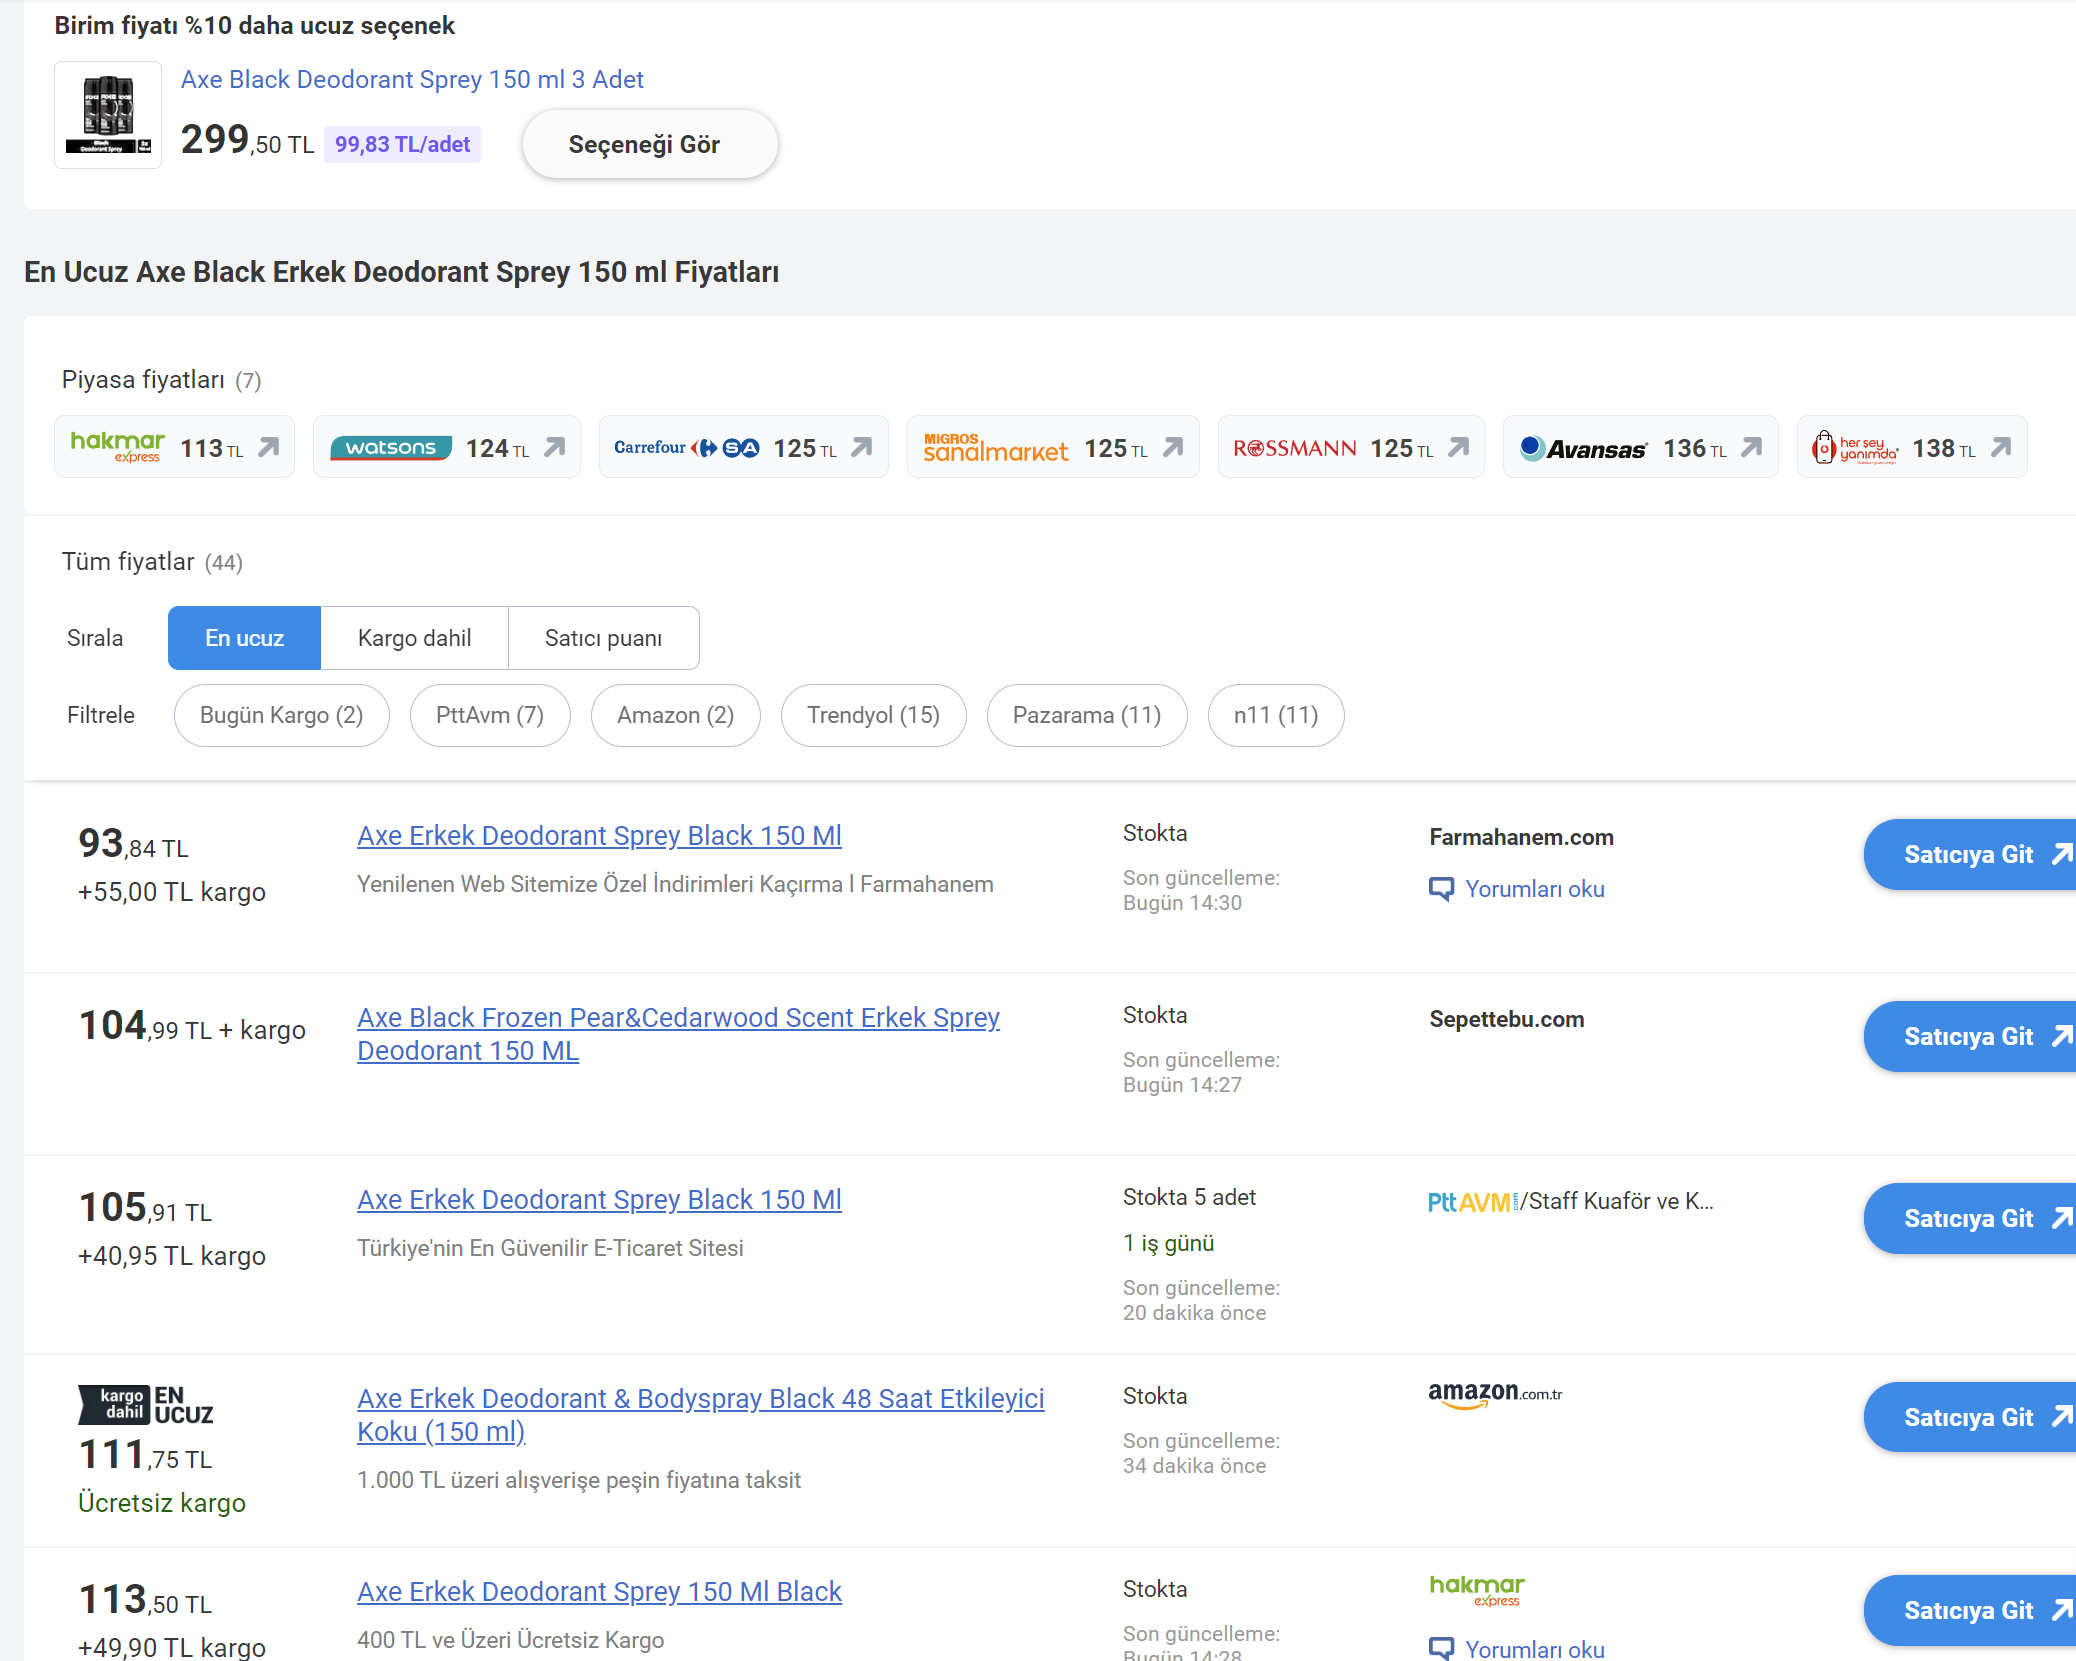Filter by Bugün Kargo (2)
Screen dimensions: 2076x1661
pyautogui.click(x=281, y=715)
